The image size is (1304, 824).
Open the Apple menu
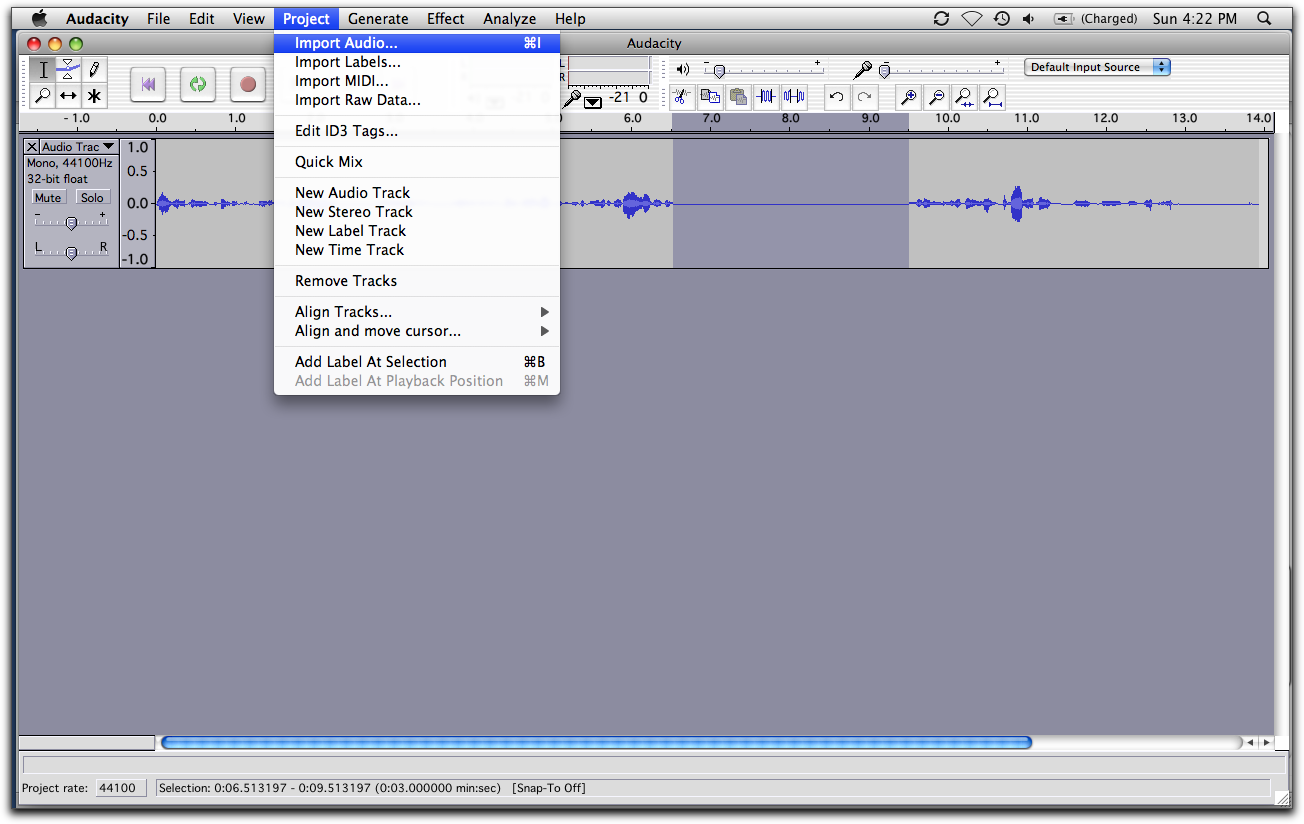[x=39, y=18]
